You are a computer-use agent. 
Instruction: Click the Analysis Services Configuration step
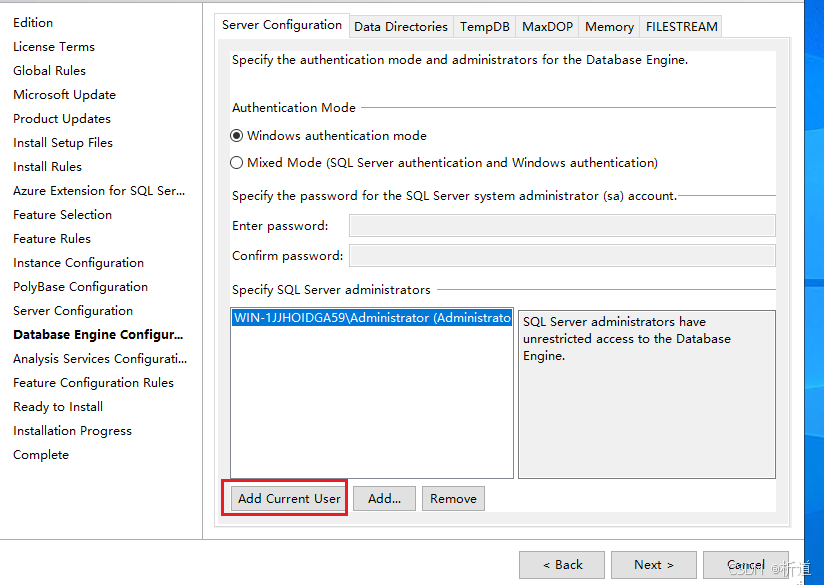point(100,359)
